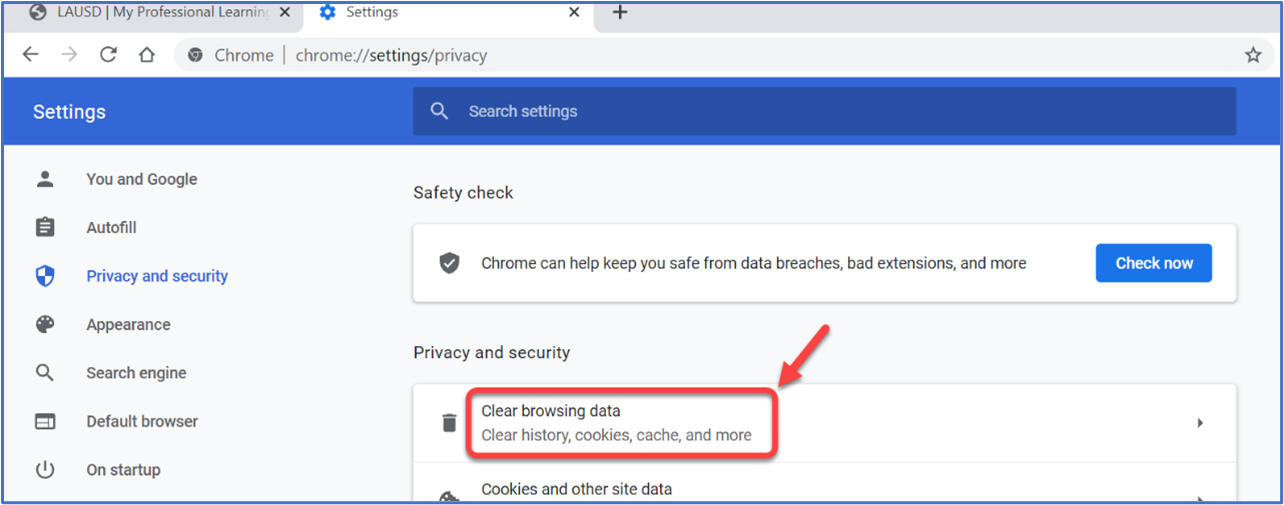Click the Check now button
Screen dimensions: 1284x505
(1154, 263)
